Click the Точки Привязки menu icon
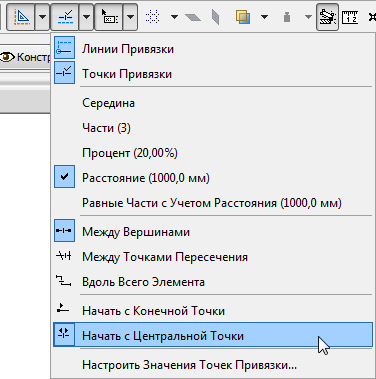376x379 pixels. [x=64, y=72]
